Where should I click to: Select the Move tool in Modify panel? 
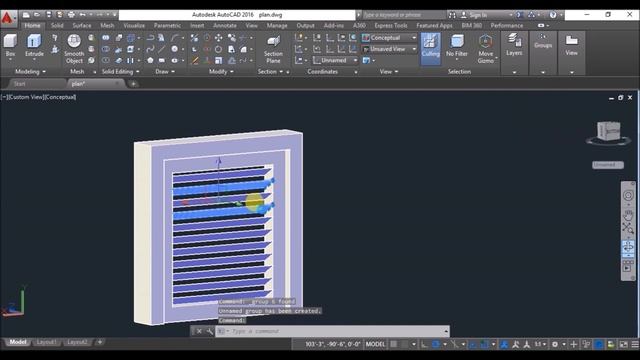(x=218, y=38)
